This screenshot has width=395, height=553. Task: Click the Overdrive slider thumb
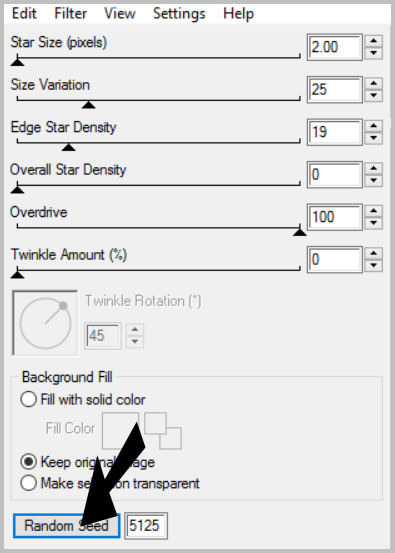point(300,232)
